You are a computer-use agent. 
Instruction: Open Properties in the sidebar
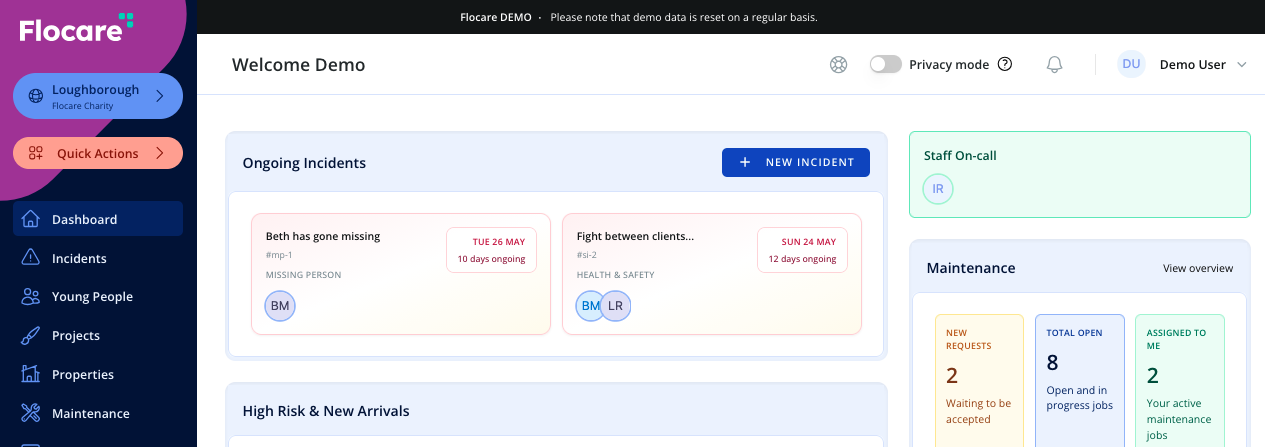pyautogui.click(x=98, y=374)
